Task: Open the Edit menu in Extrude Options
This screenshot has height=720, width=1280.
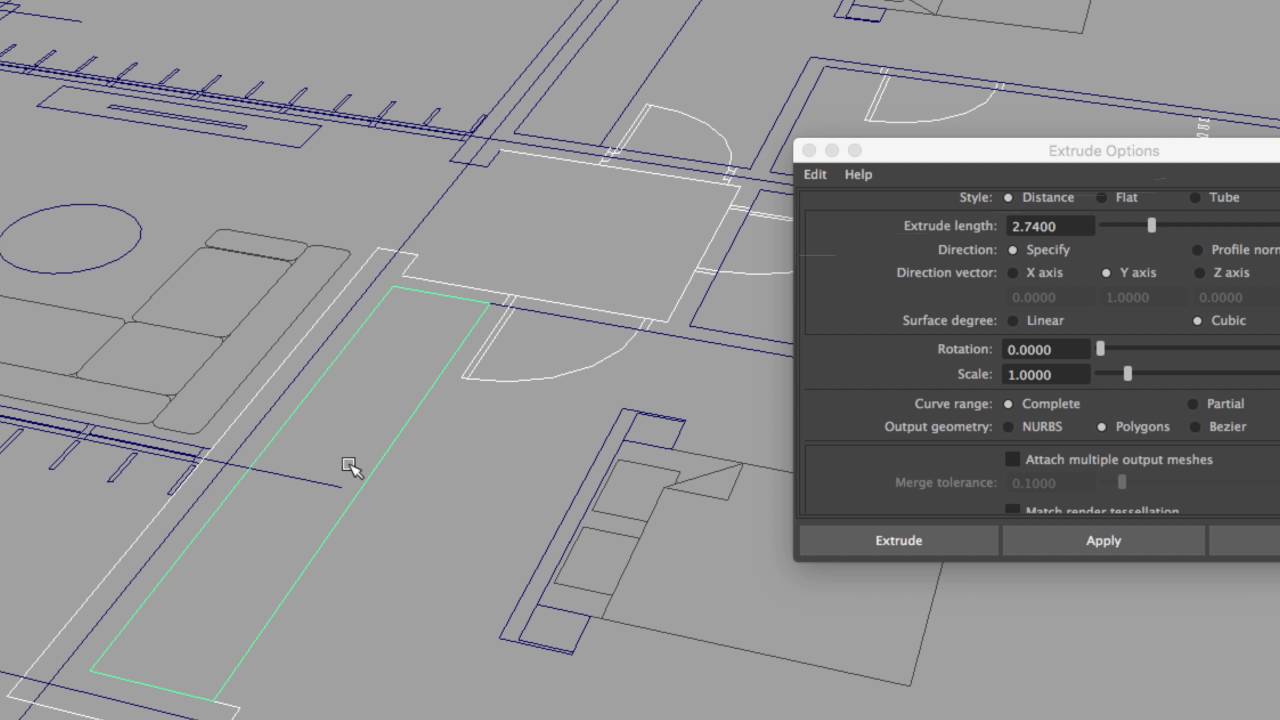Action: point(815,174)
